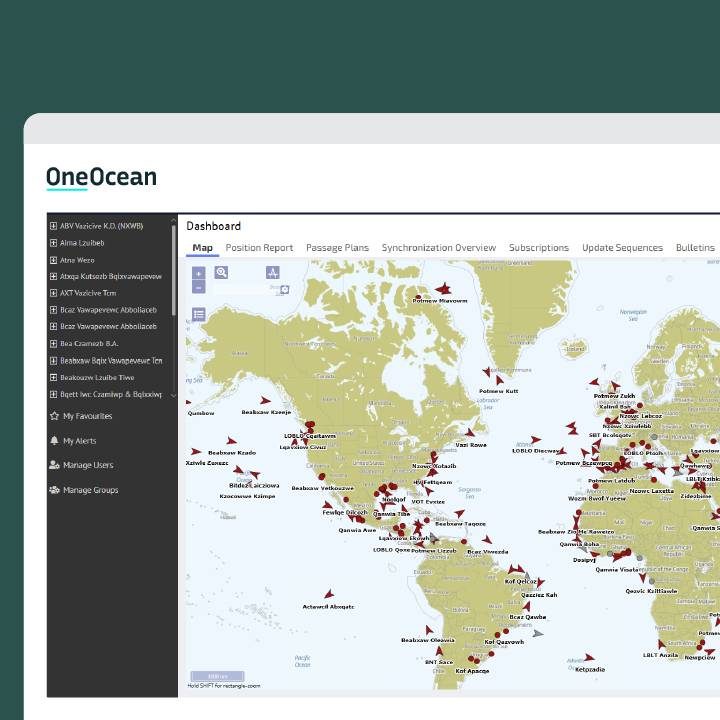Expand the Bea Czamwzb B.A. entry

point(53,343)
